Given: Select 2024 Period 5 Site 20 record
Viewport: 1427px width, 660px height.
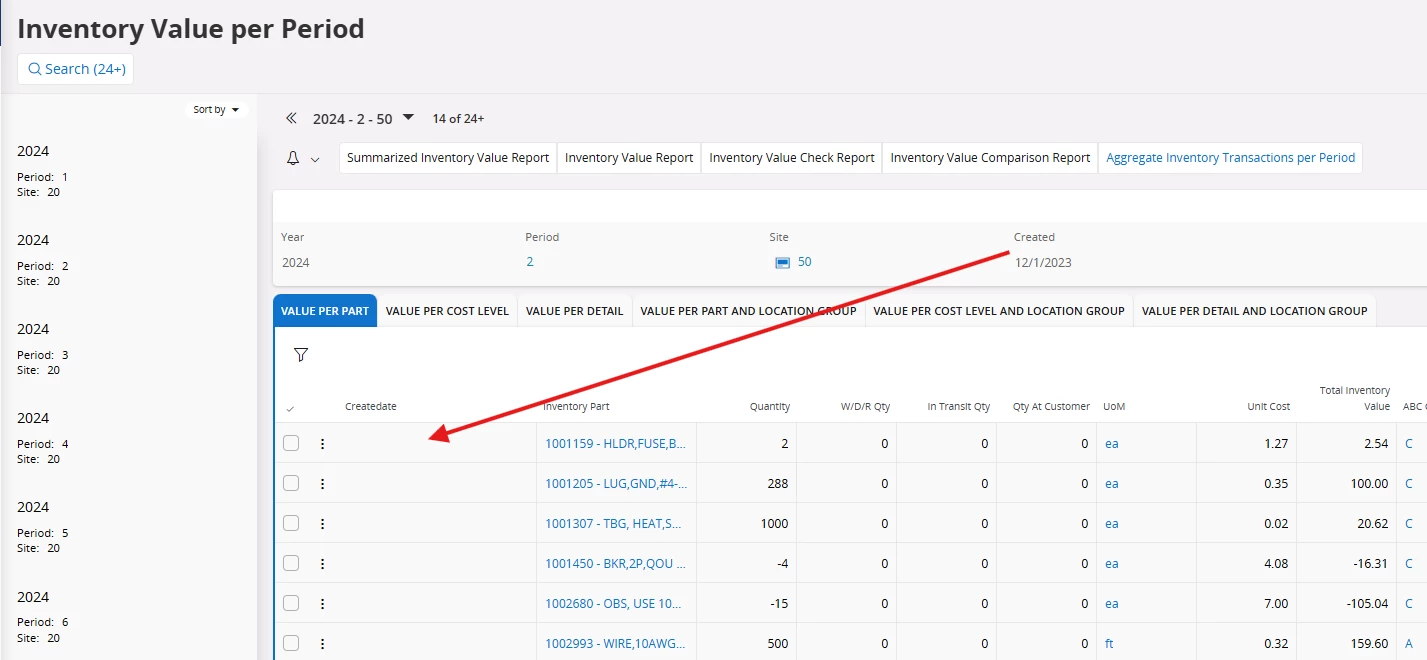Looking at the screenshot, I should (x=128, y=527).
